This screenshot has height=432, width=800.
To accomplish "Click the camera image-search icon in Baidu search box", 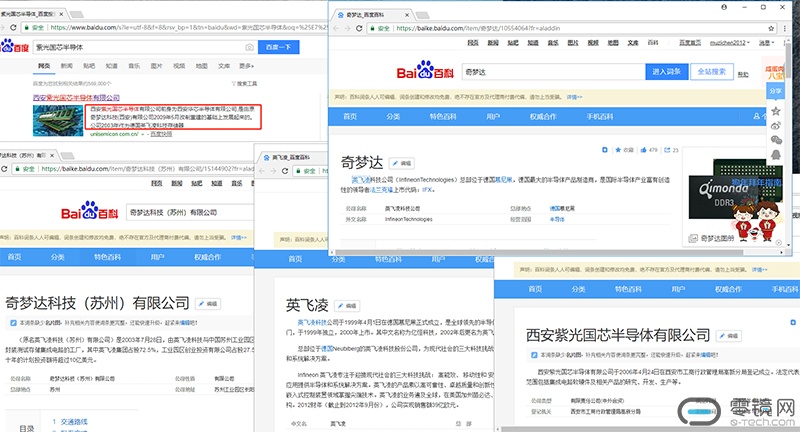I will click(x=247, y=47).
